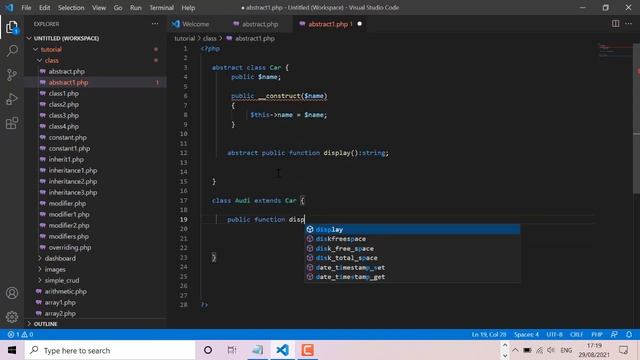The height and width of the screenshot is (360, 640).
Task: Open the Run menu
Action: pos(136,7)
